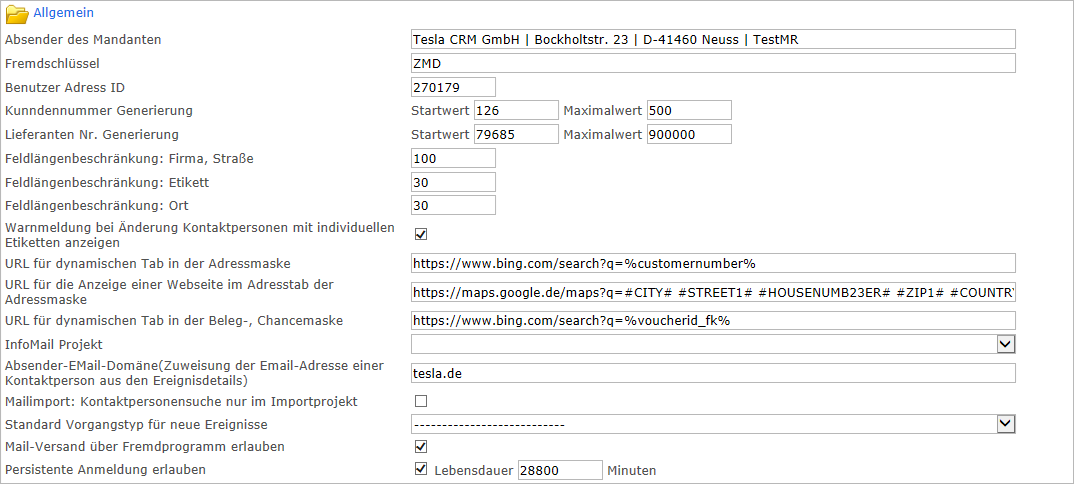Viewport: 1074px width, 484px height.
Task: Open the Allgemein section link
Action: 64,14
